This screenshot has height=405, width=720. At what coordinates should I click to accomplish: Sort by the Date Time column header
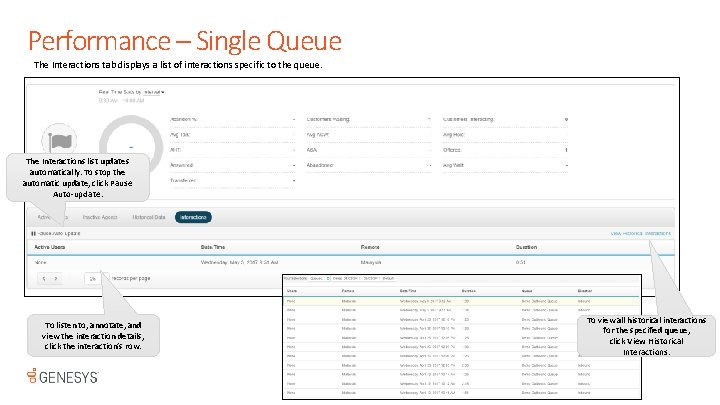coord(213,247)
